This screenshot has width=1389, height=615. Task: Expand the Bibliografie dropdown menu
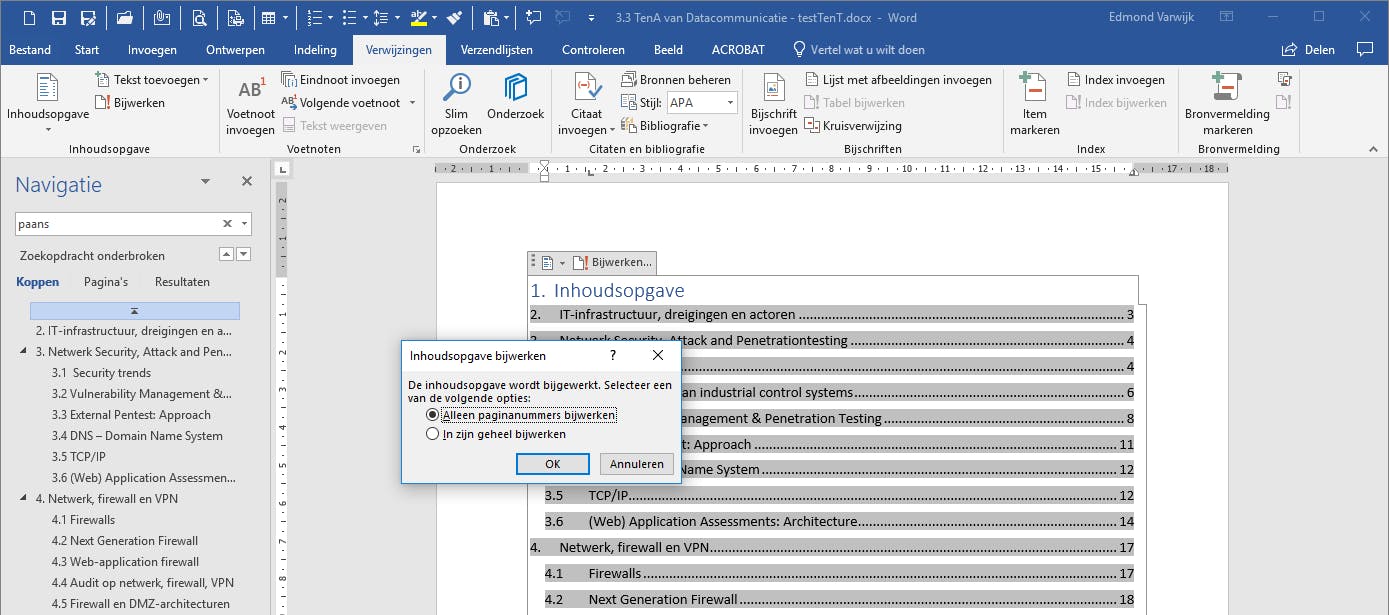[x=666, y=126]
